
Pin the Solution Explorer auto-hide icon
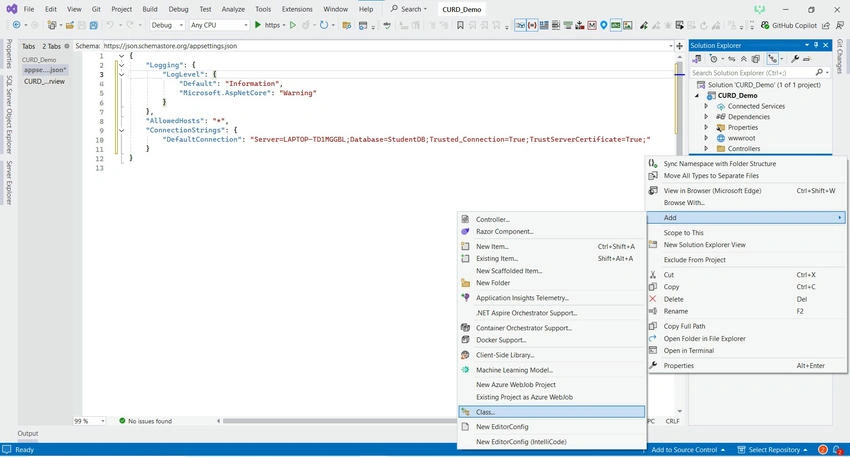816,46
